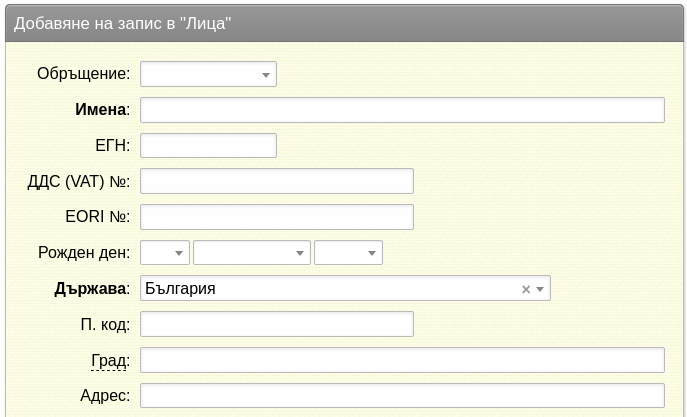Click the Обръщение dropdown arrow icon
Viewport: 687px width, 417px height.
coord(266,75)
